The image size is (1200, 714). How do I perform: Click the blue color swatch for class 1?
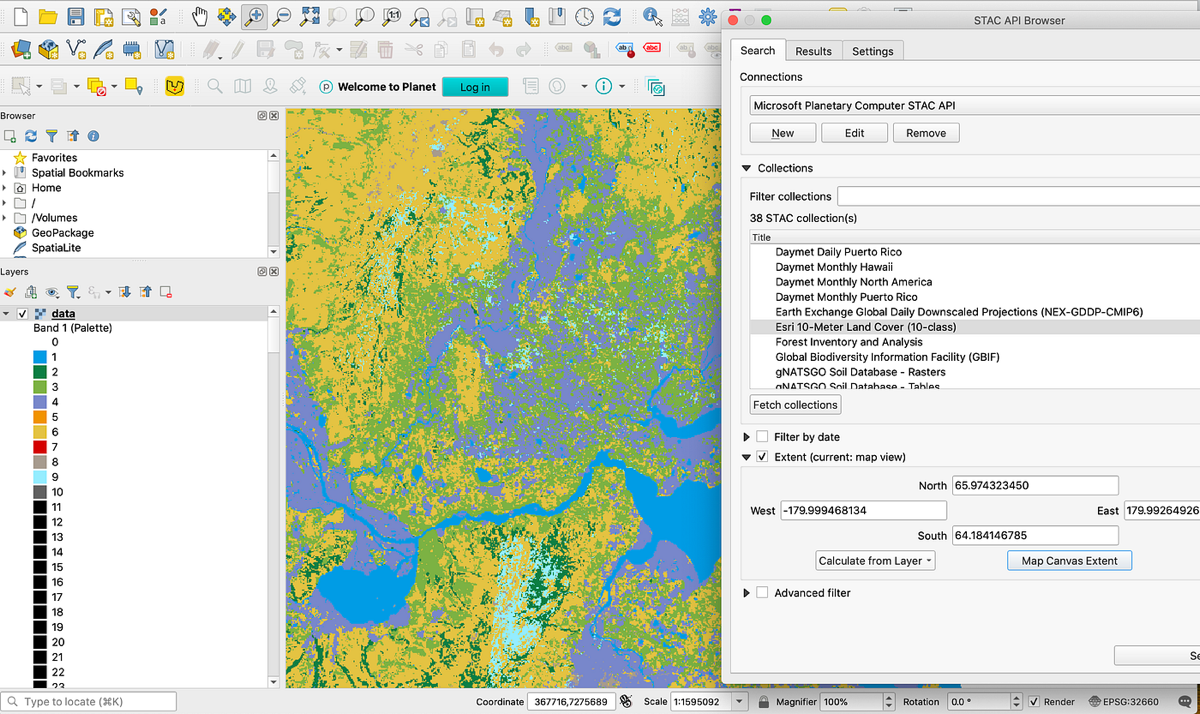(40, 357)
